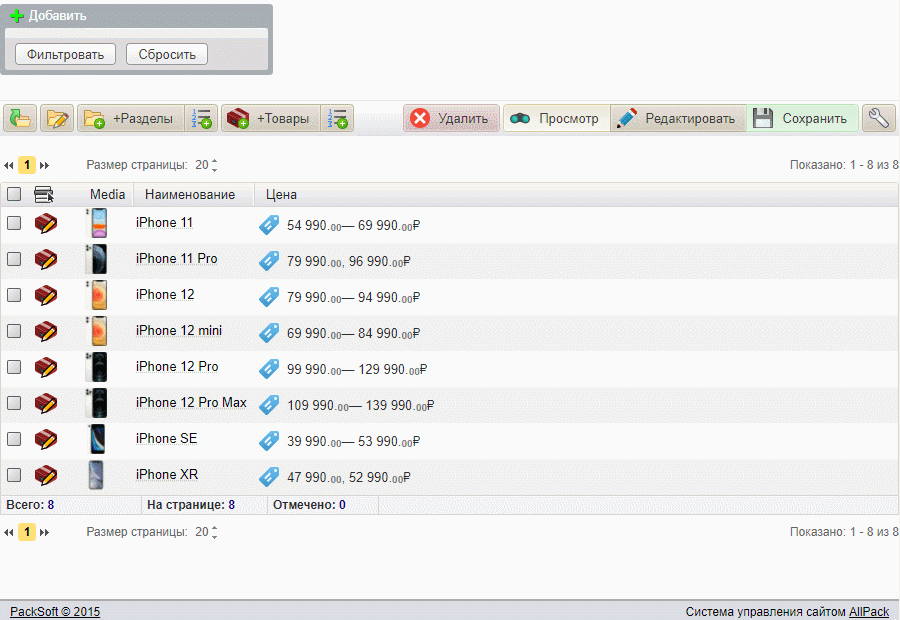
Task: Click the edit folder pencil icon
Action: (x=57, y=118)
